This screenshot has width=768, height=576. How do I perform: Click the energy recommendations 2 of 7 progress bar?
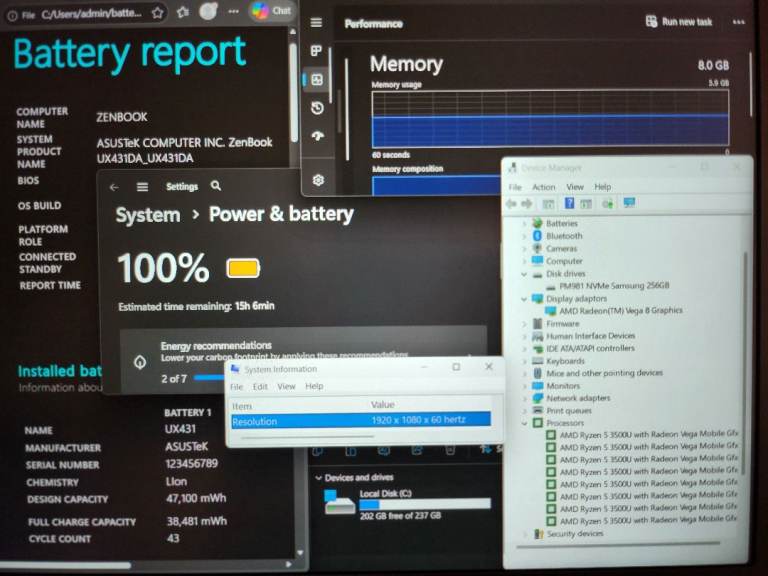[x=209, y=378]
